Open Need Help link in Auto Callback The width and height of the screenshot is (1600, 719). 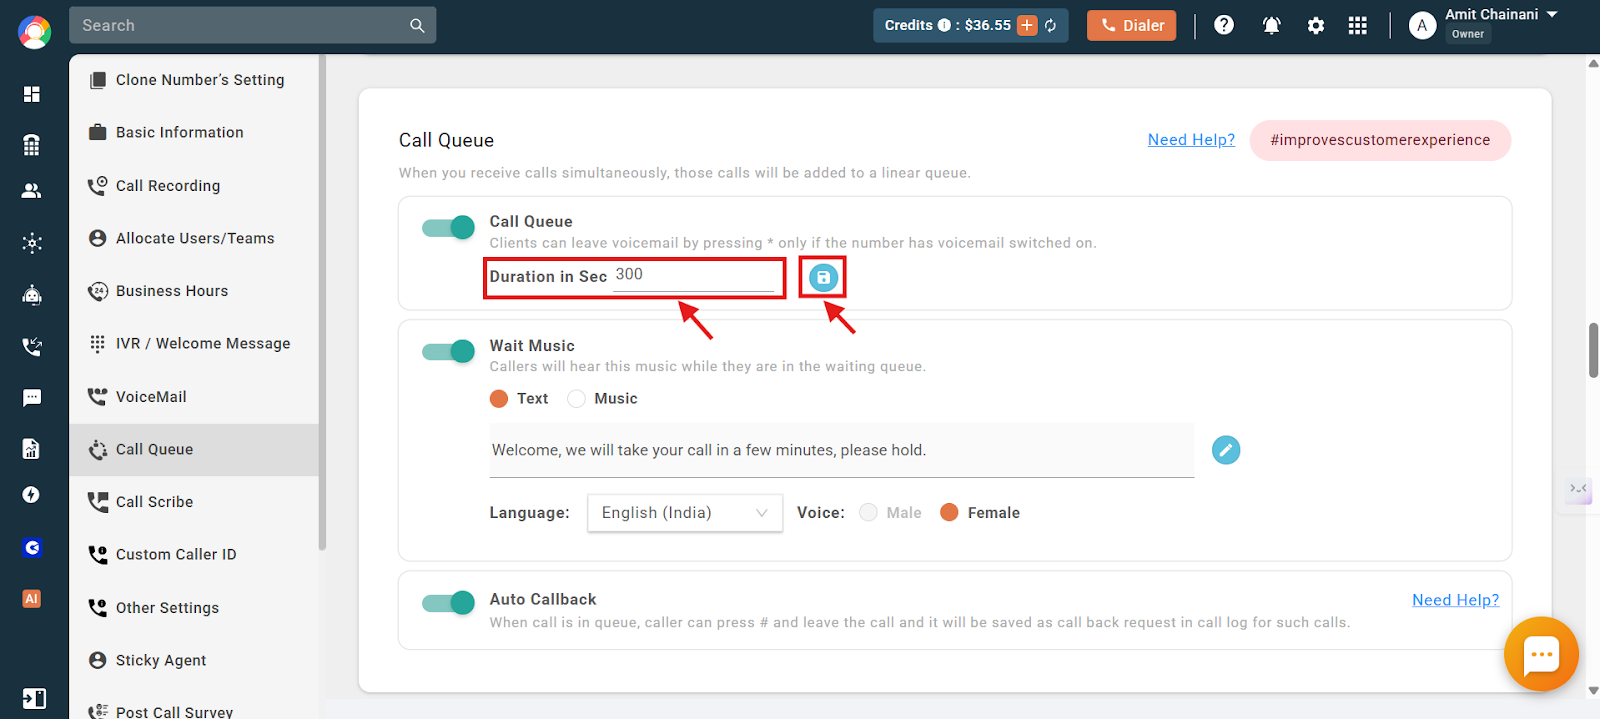(x=1455, y=600)
